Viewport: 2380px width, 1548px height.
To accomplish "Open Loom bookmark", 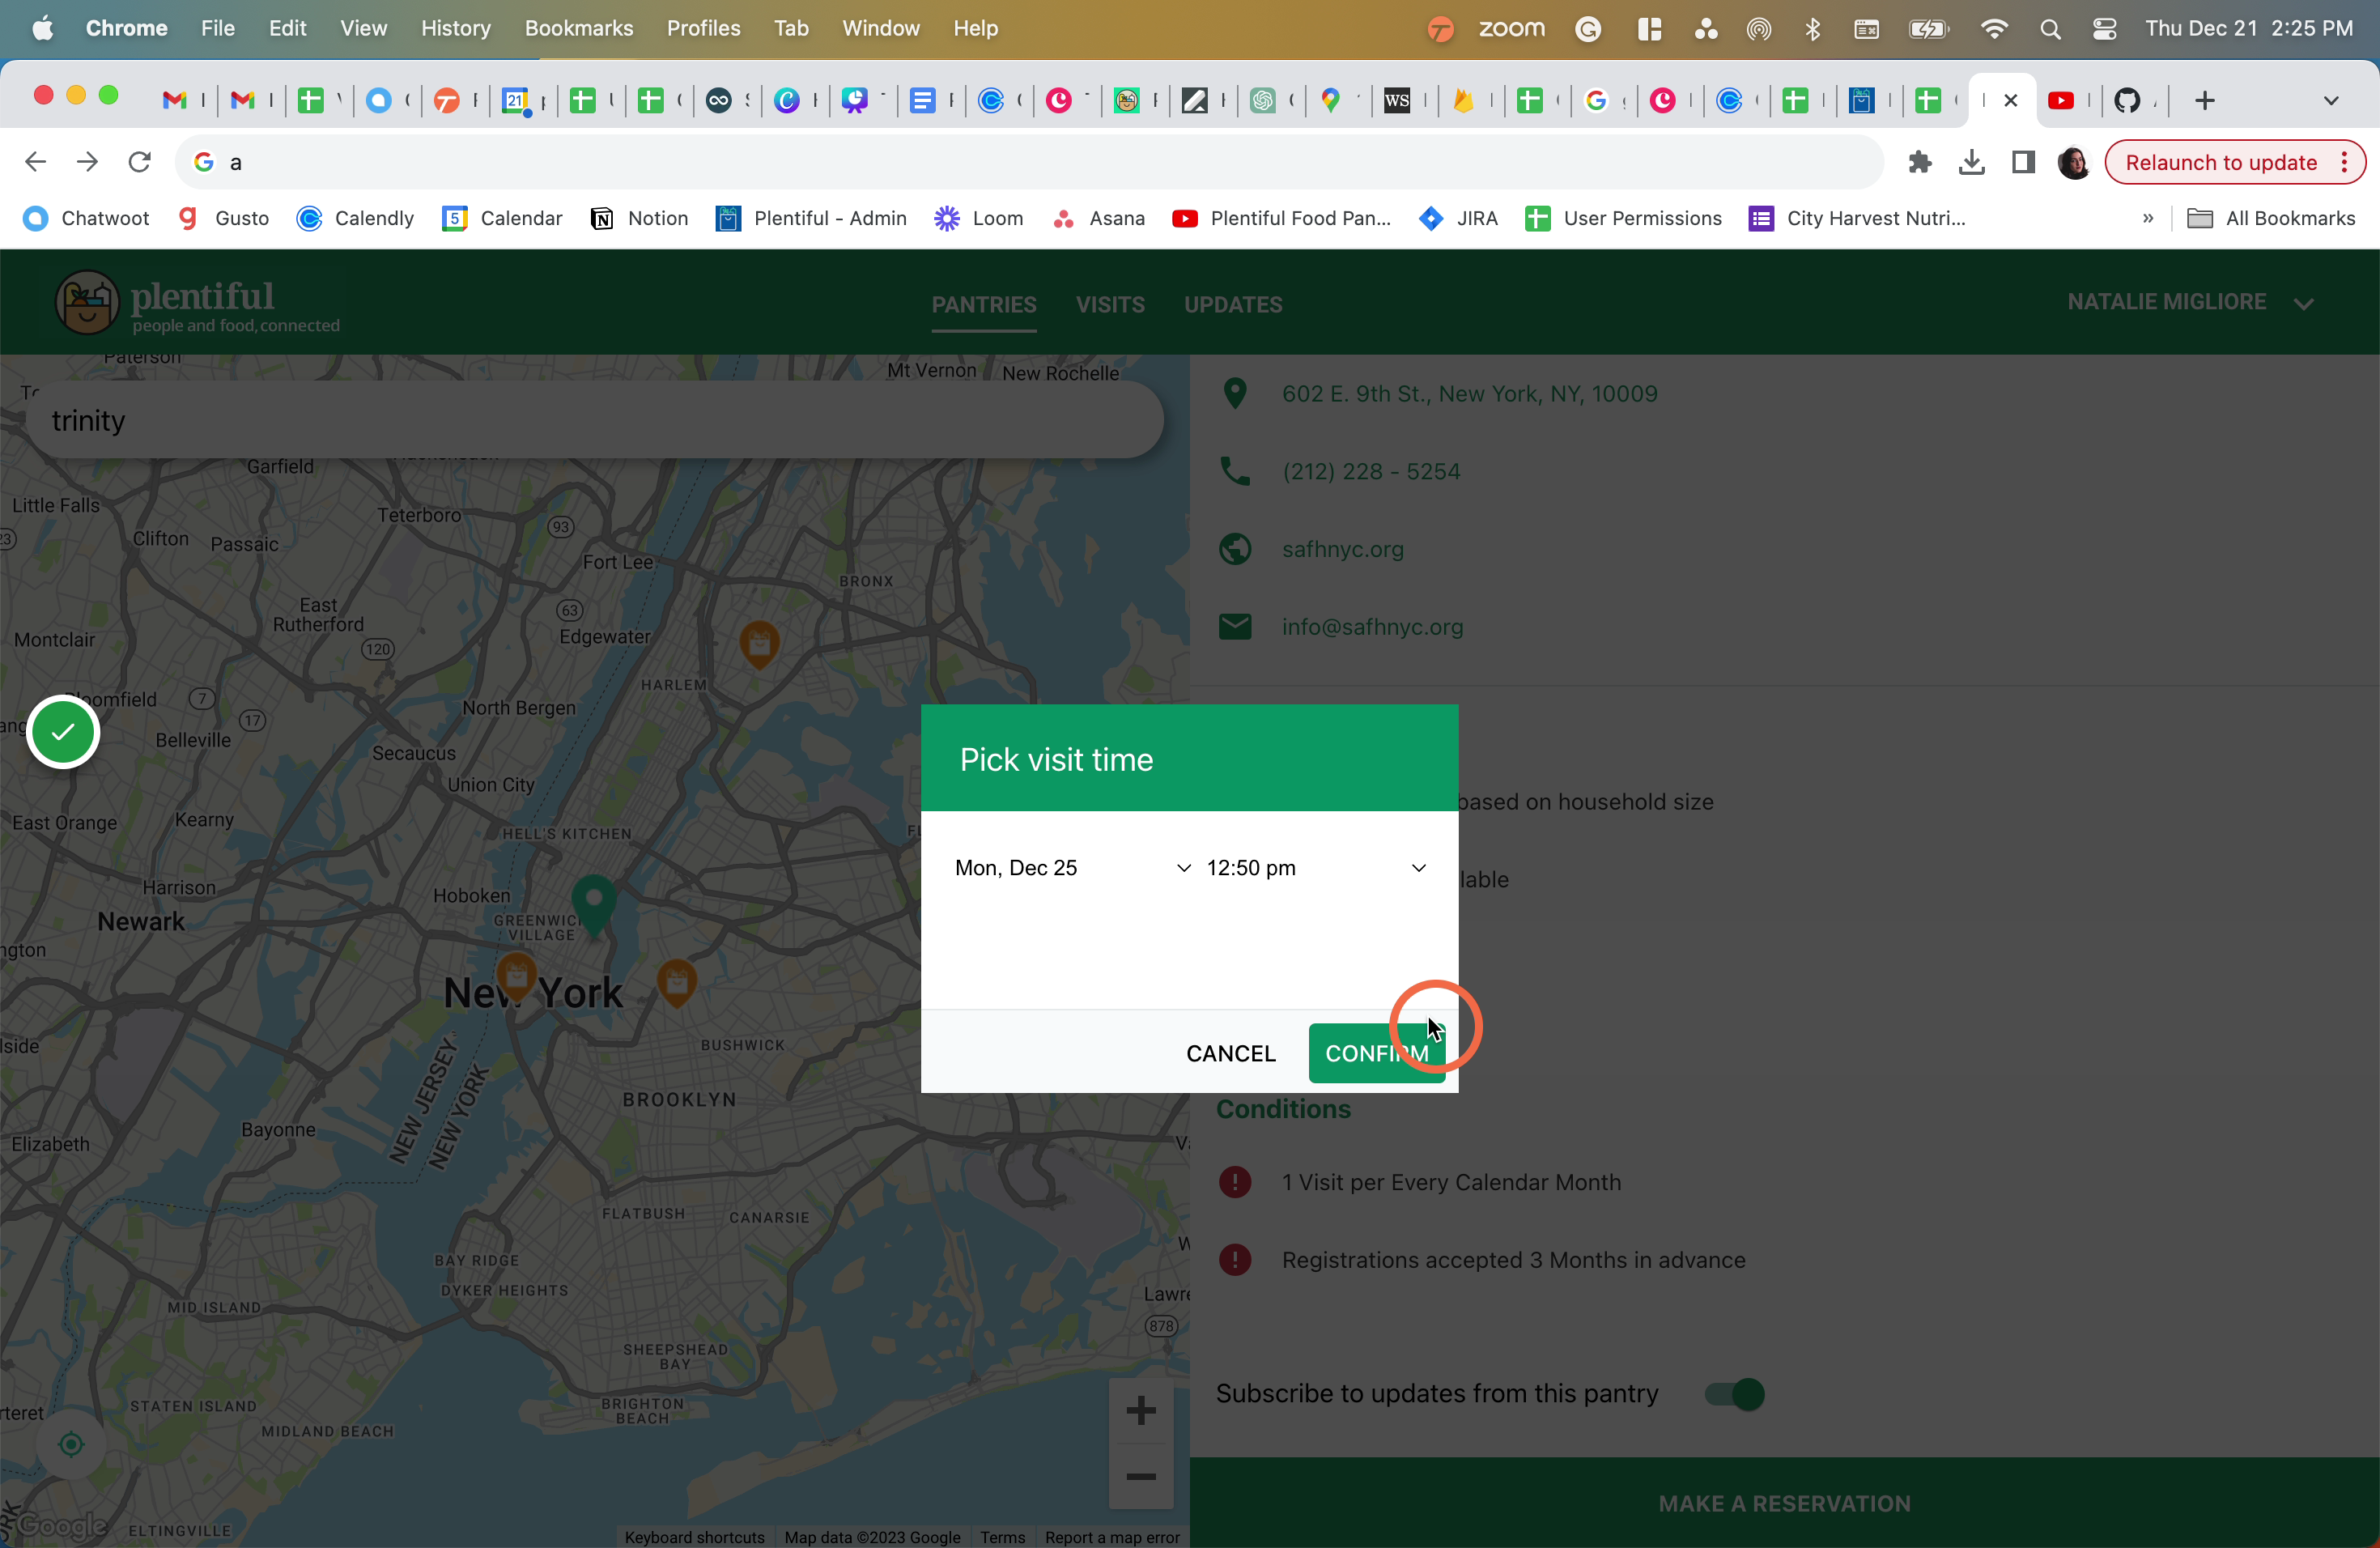I will 978,218.
